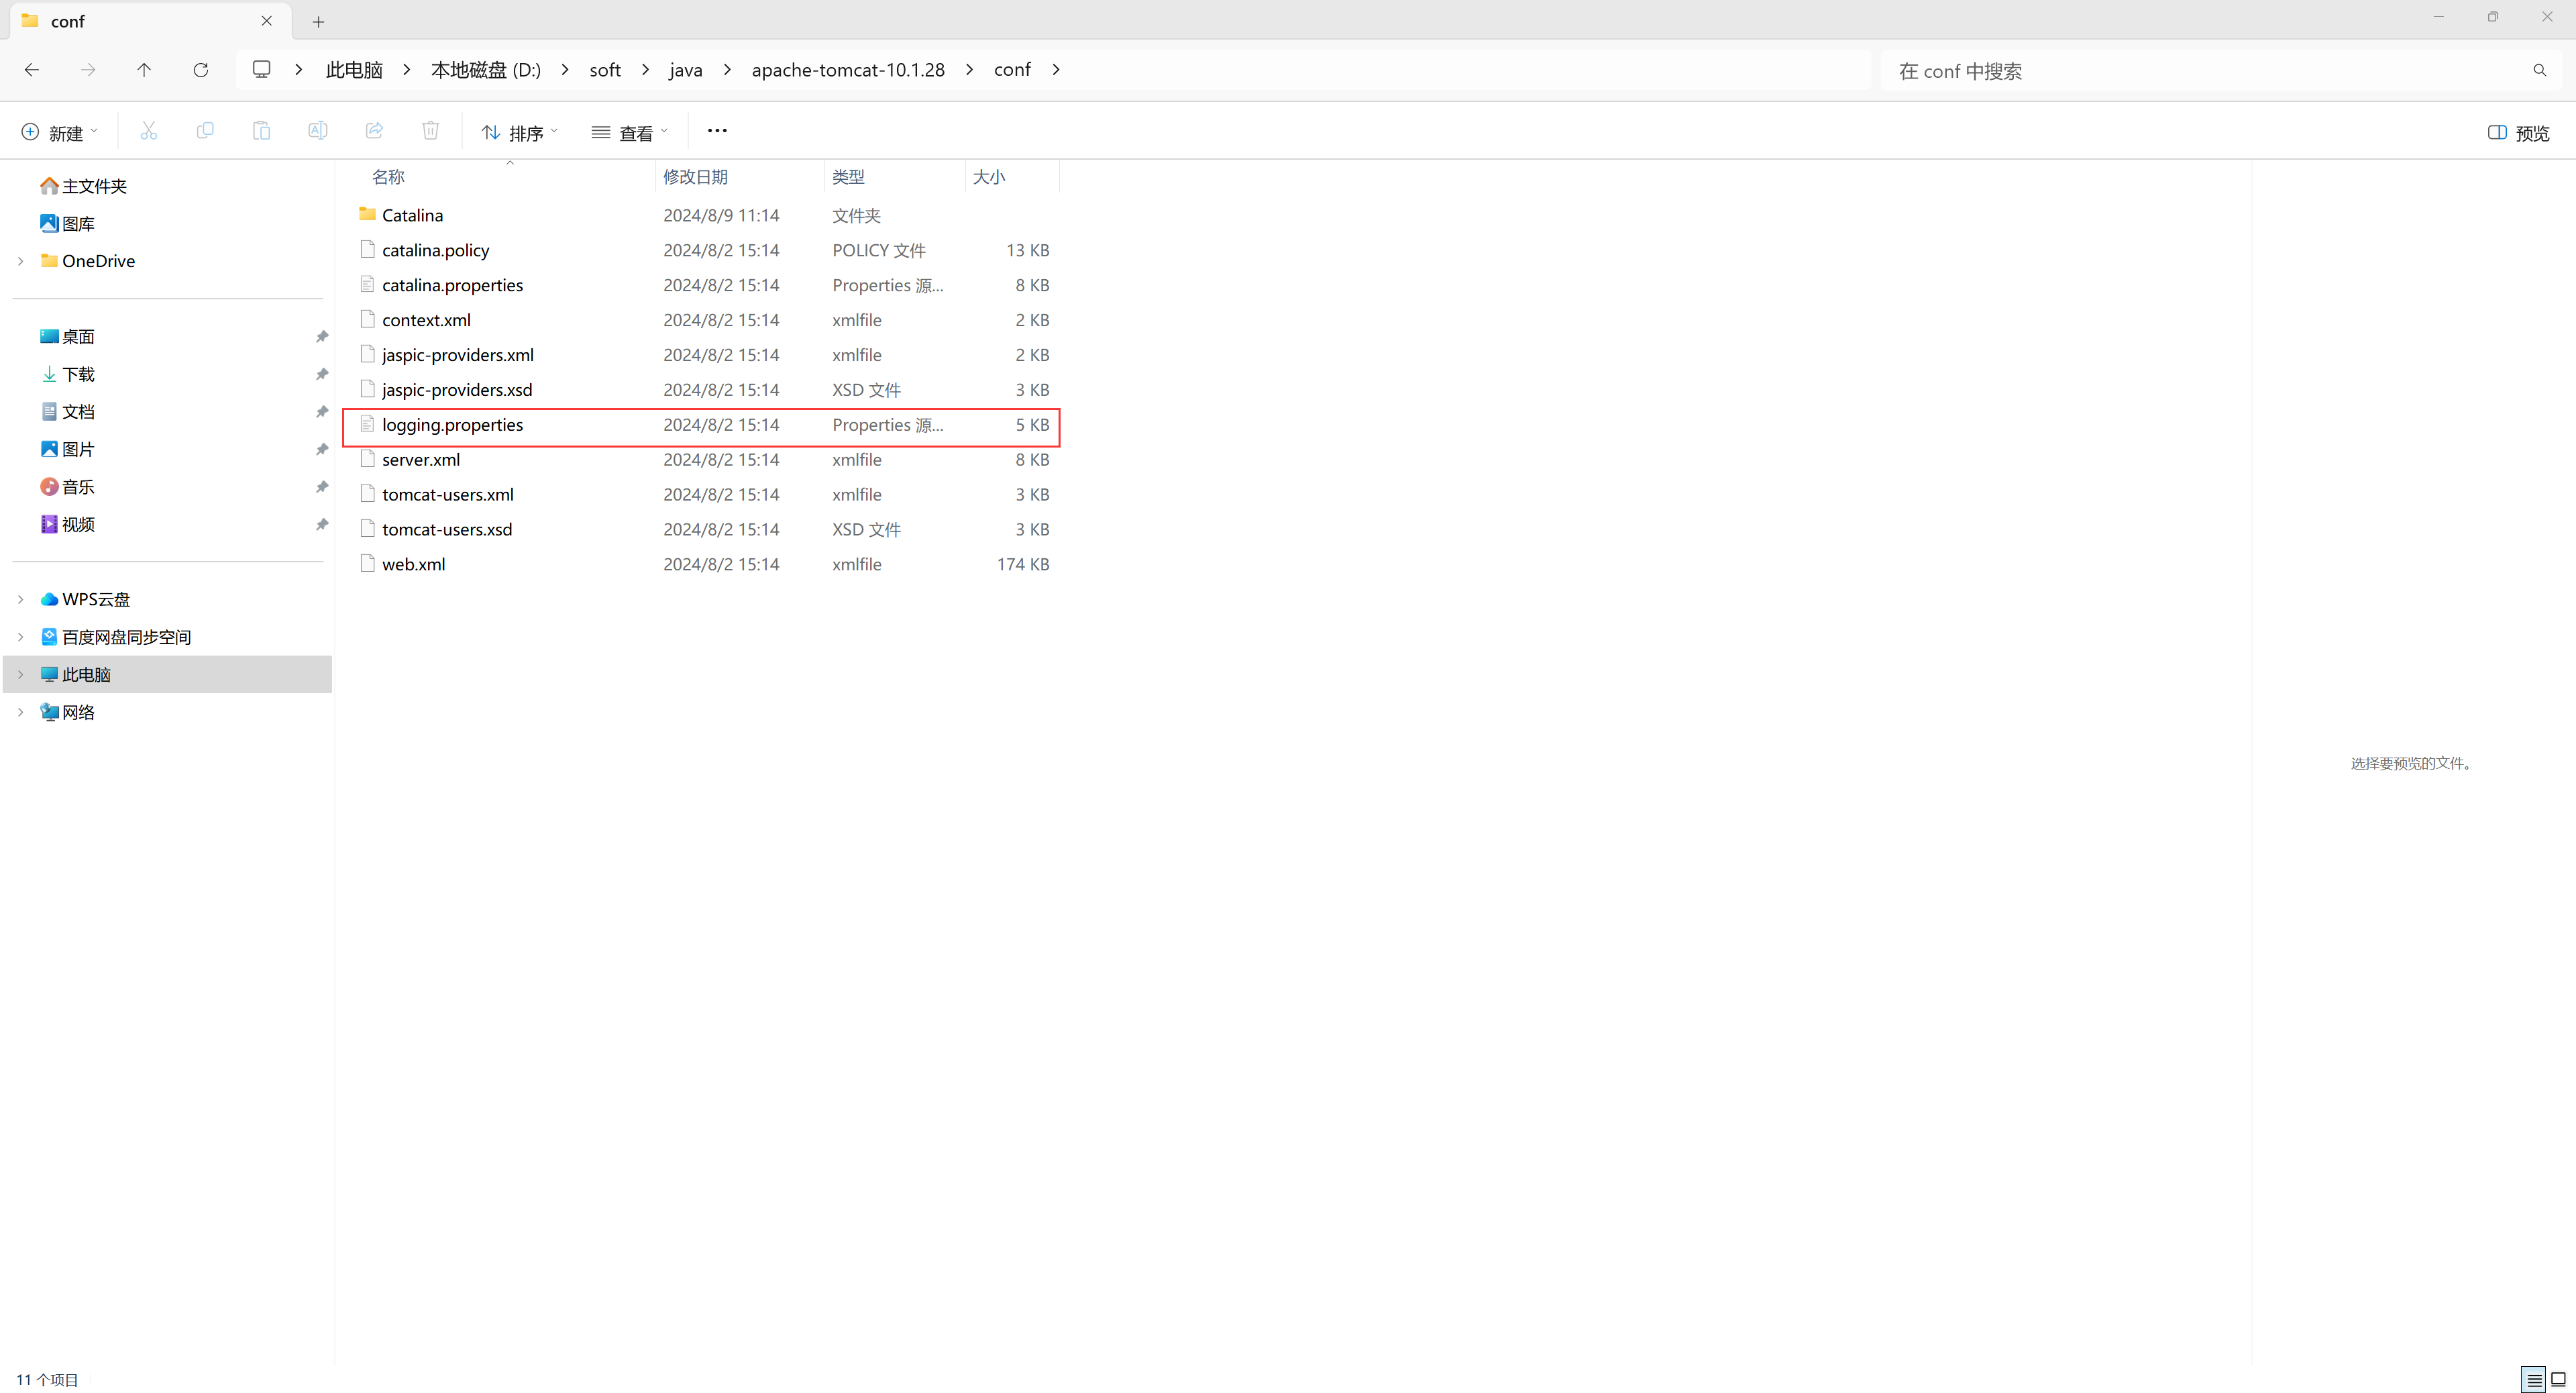Switch to details view in status bar
Screen dimensions: 2576x1393
[x=2533, y=1380]
